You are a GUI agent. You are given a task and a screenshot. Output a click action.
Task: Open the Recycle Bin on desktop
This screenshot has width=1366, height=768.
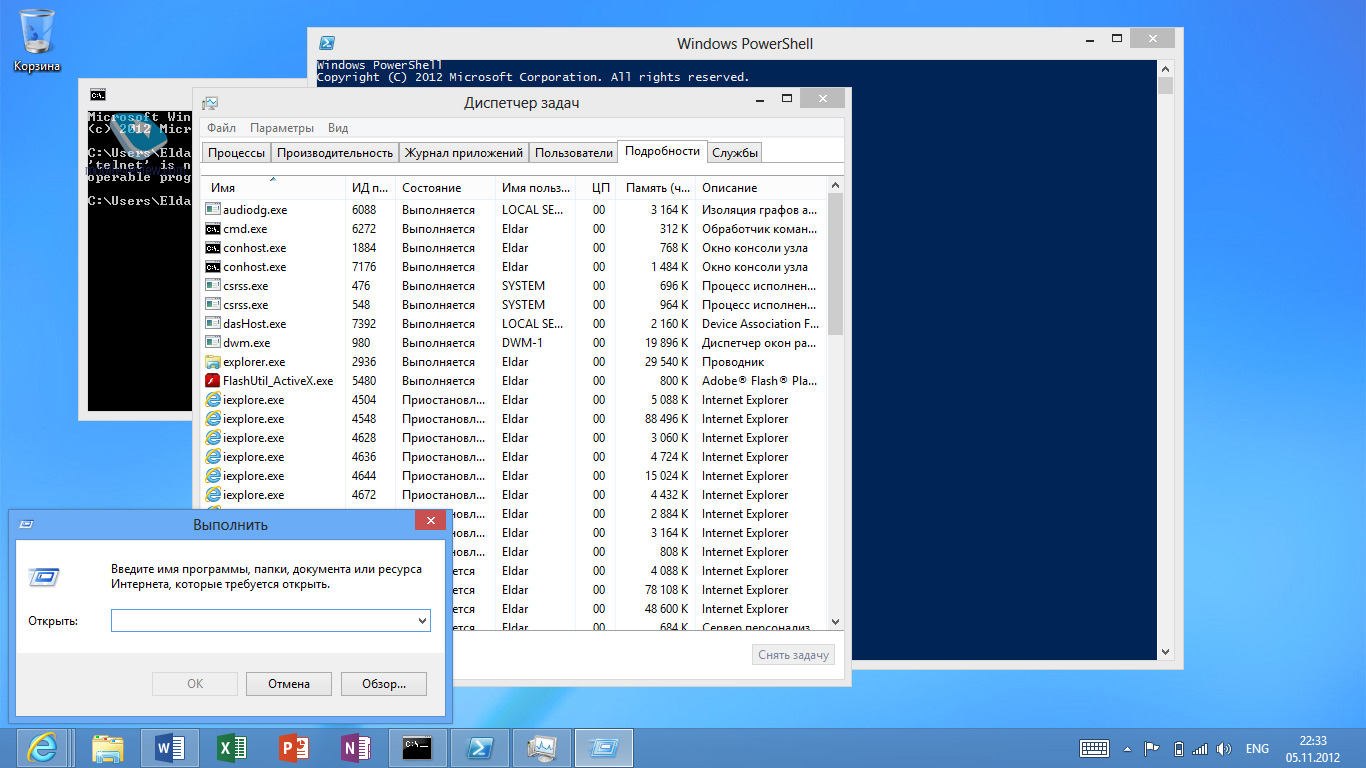pyautogui.click(x=37, y=40)
